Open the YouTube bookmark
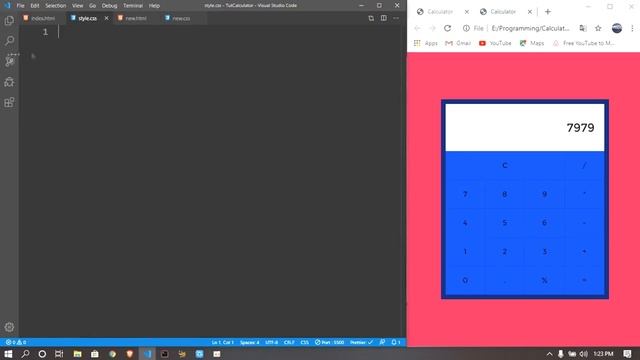The width and height of the screenshot is (640, 360). [495, 43]
